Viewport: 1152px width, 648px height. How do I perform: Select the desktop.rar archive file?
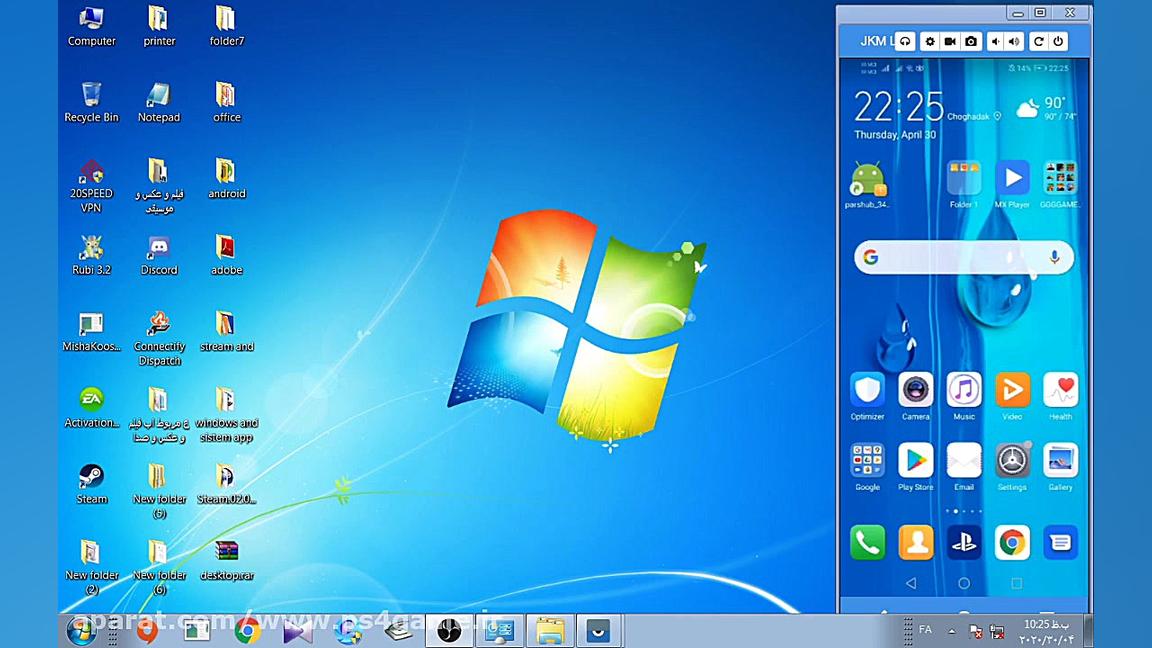(226, 561)
